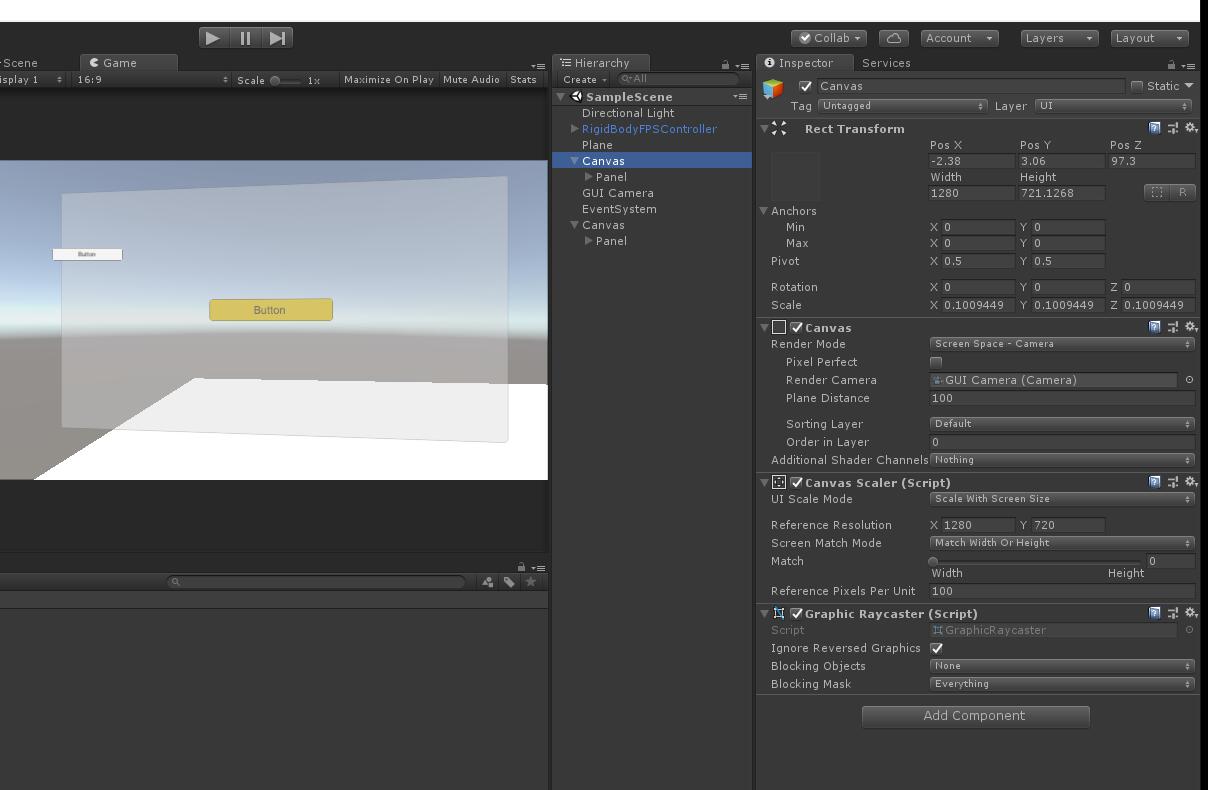Viewport: 1208px width, 790px height.
Task: Open the Blocking Mask dropdown
Action: pos(1061,684)
